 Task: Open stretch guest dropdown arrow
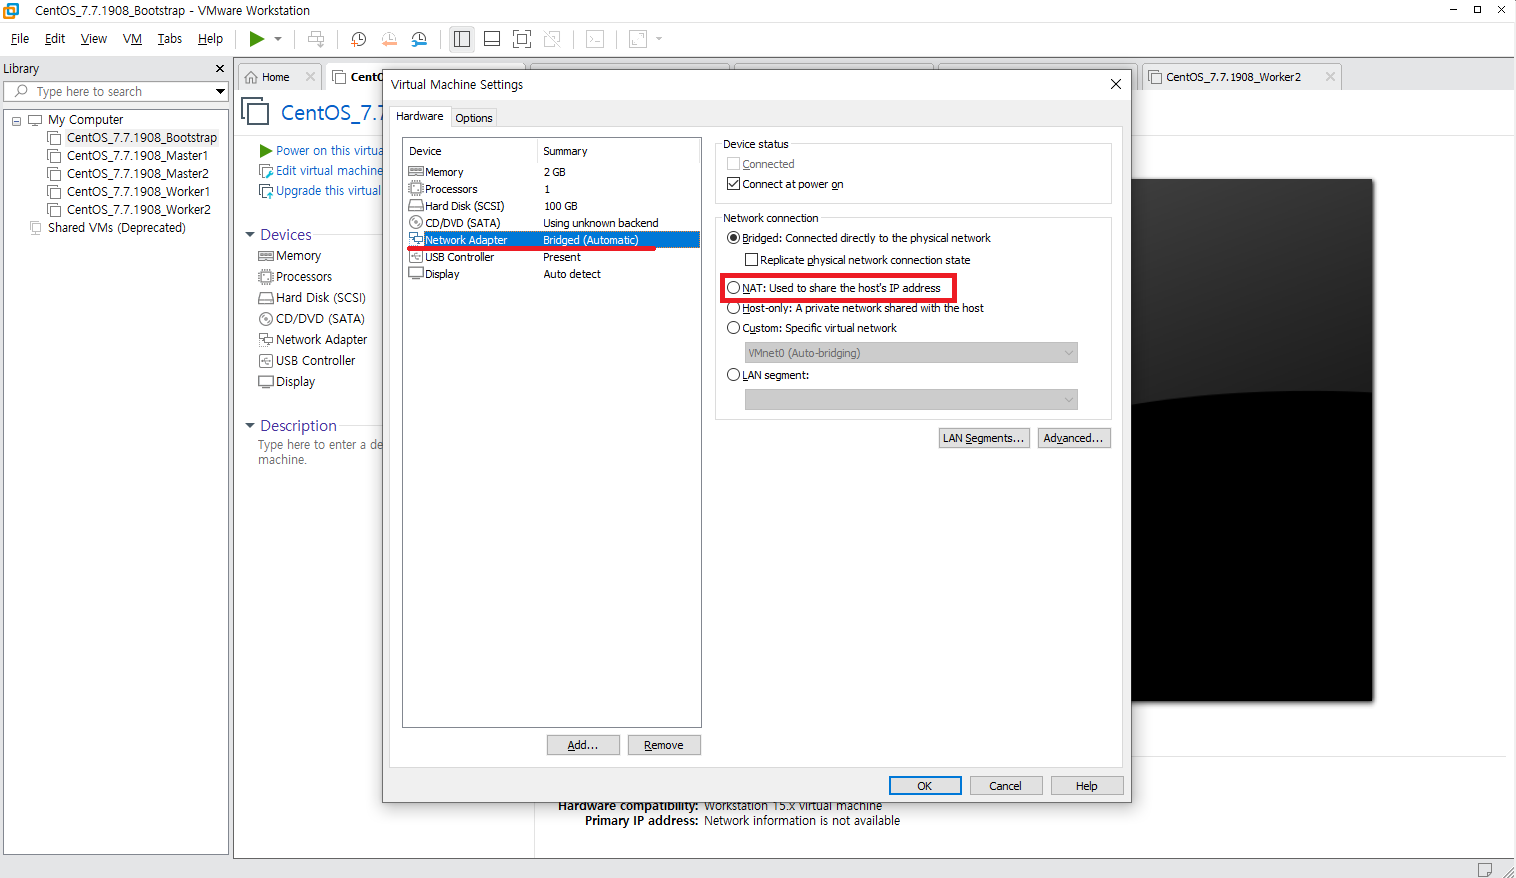(x=659, y=39)
